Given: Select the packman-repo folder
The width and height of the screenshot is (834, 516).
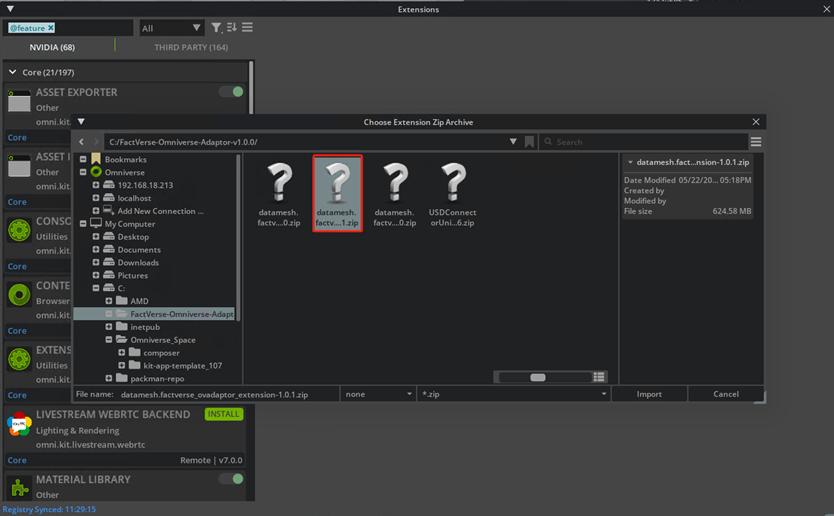Looking at the screenshot, I should click(x=157, y=378).
